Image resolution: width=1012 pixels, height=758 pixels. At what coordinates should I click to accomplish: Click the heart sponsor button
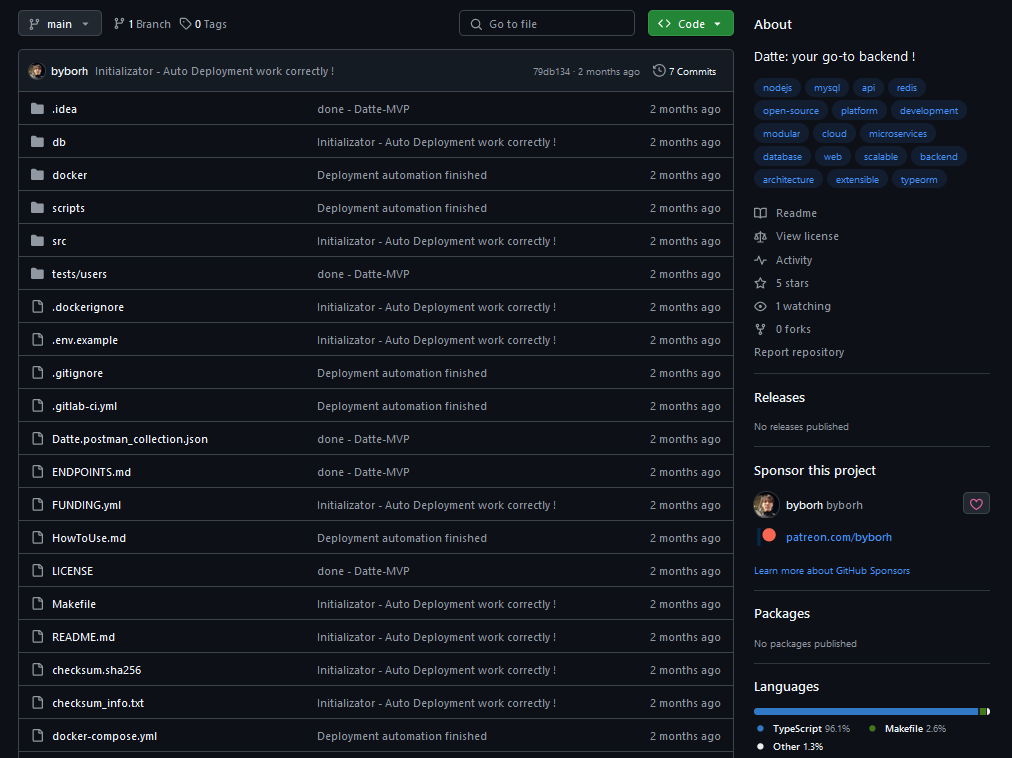(976, 504)
